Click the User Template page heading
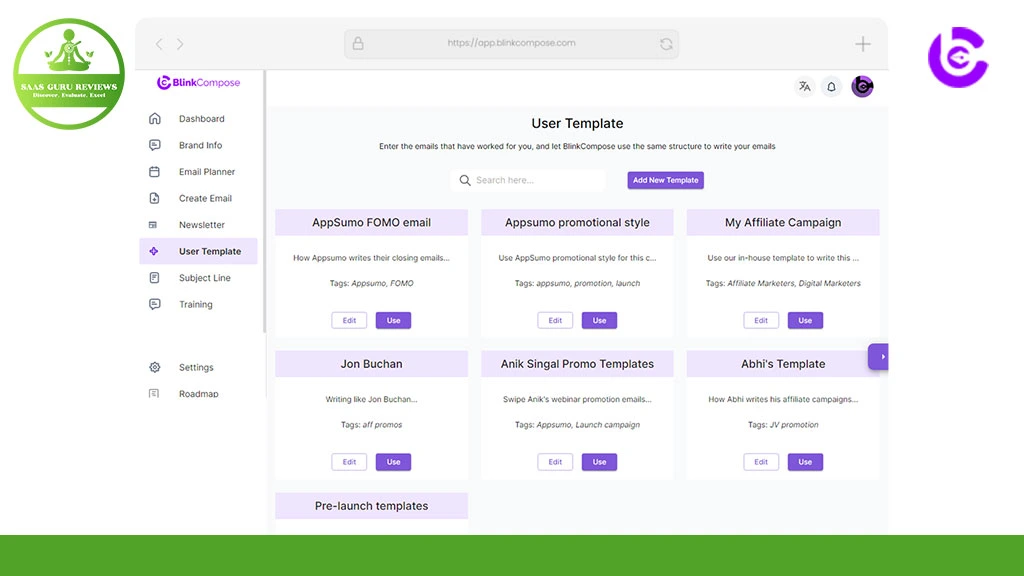Image resolution: width=1024 pixels, height=576 pixels. coord(577,123)
